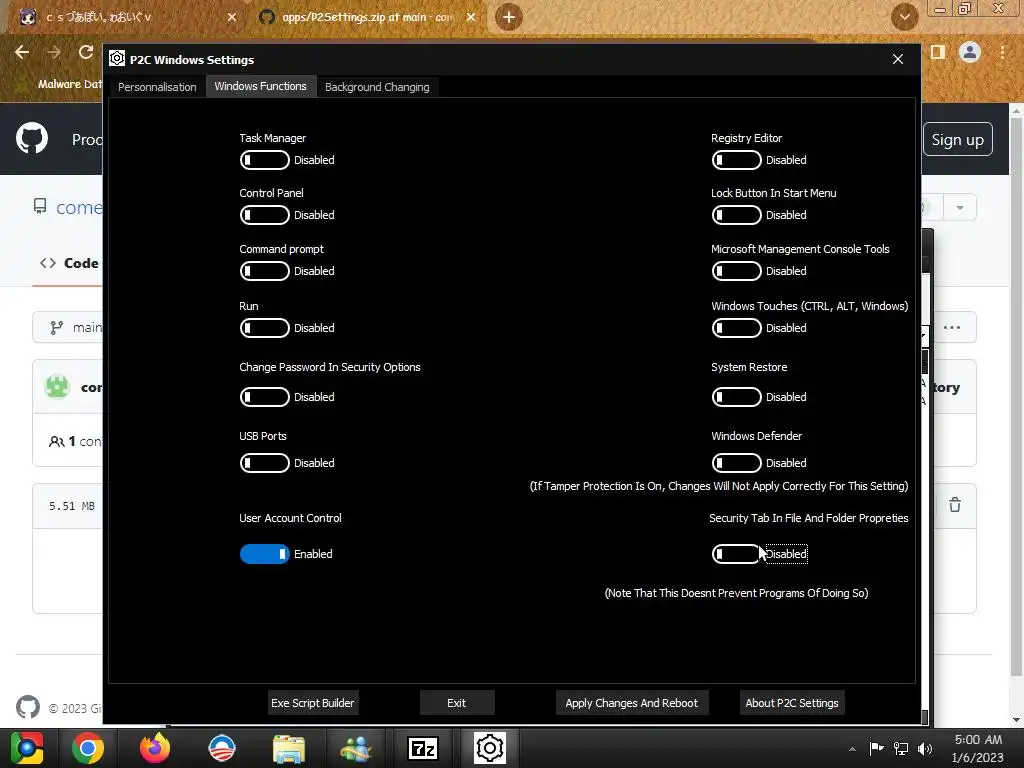Toggle the Control Panel switch
The image size is (1024, 768).
[264, 215]
